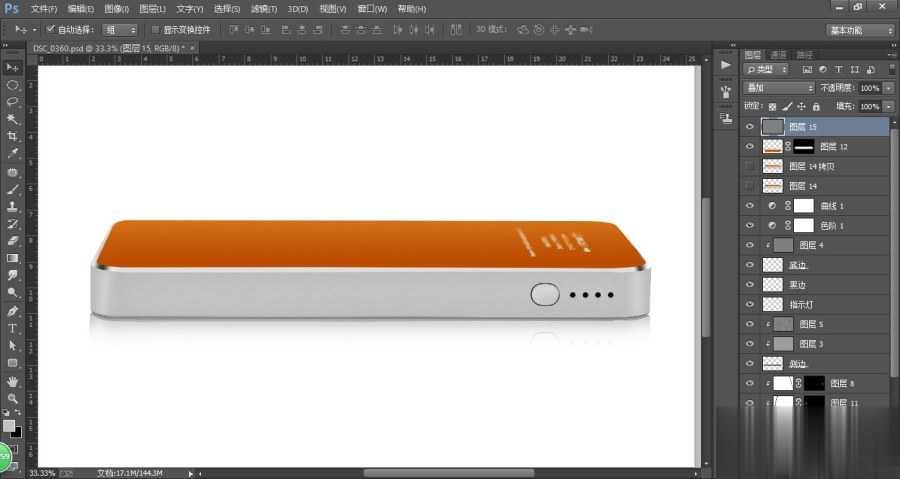Open the 窗口 menu
Screen dimensions: 900x479
pos(372,9)
